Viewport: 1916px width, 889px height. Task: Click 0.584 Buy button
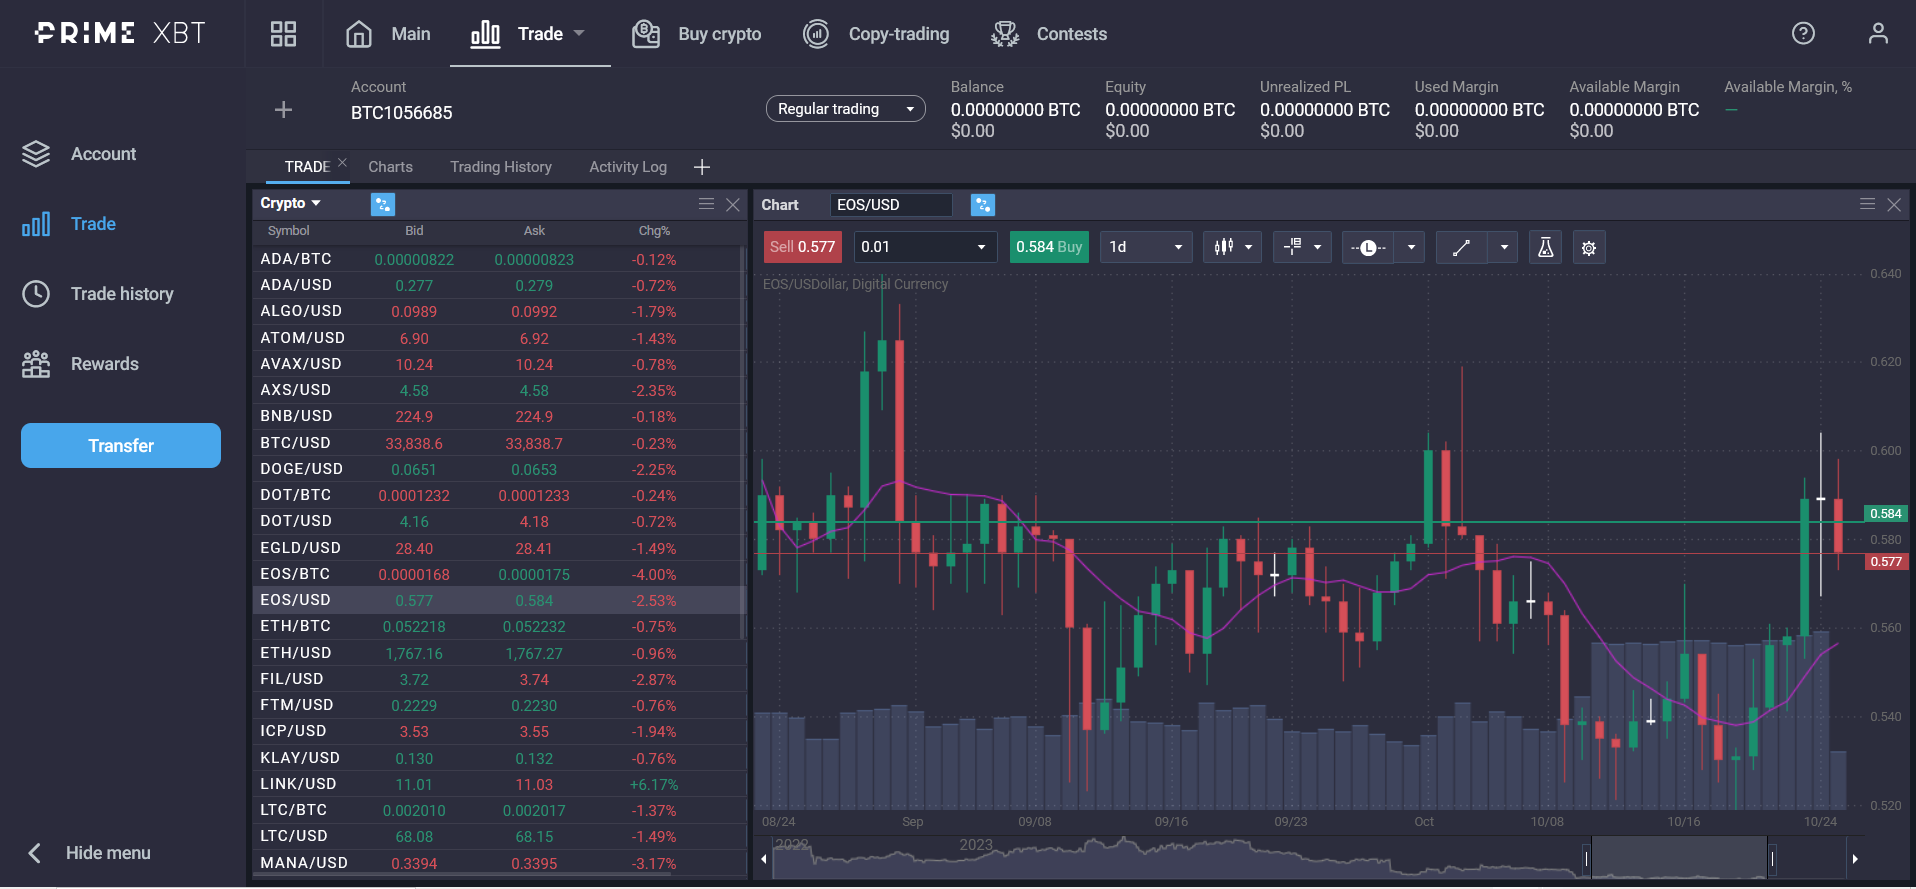point(1049,247)
